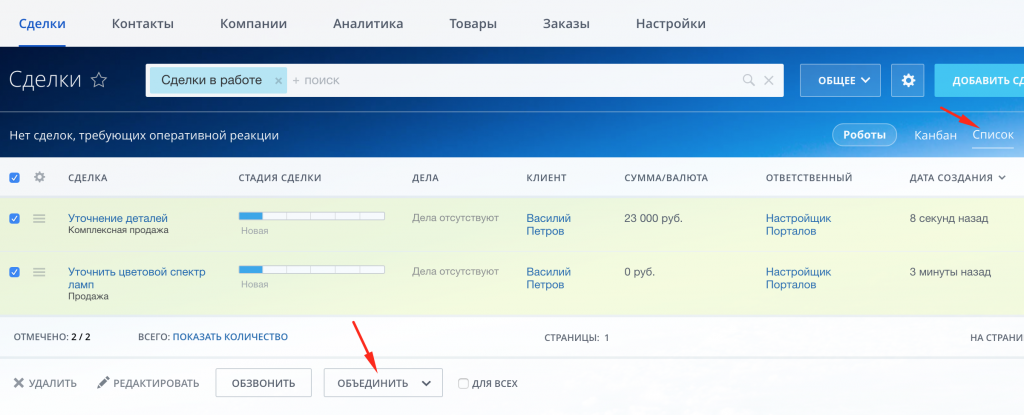Click the search magnifier icon
This screenshot has height=415, width=1024.
pyautogui.click(x=749, y=80)
